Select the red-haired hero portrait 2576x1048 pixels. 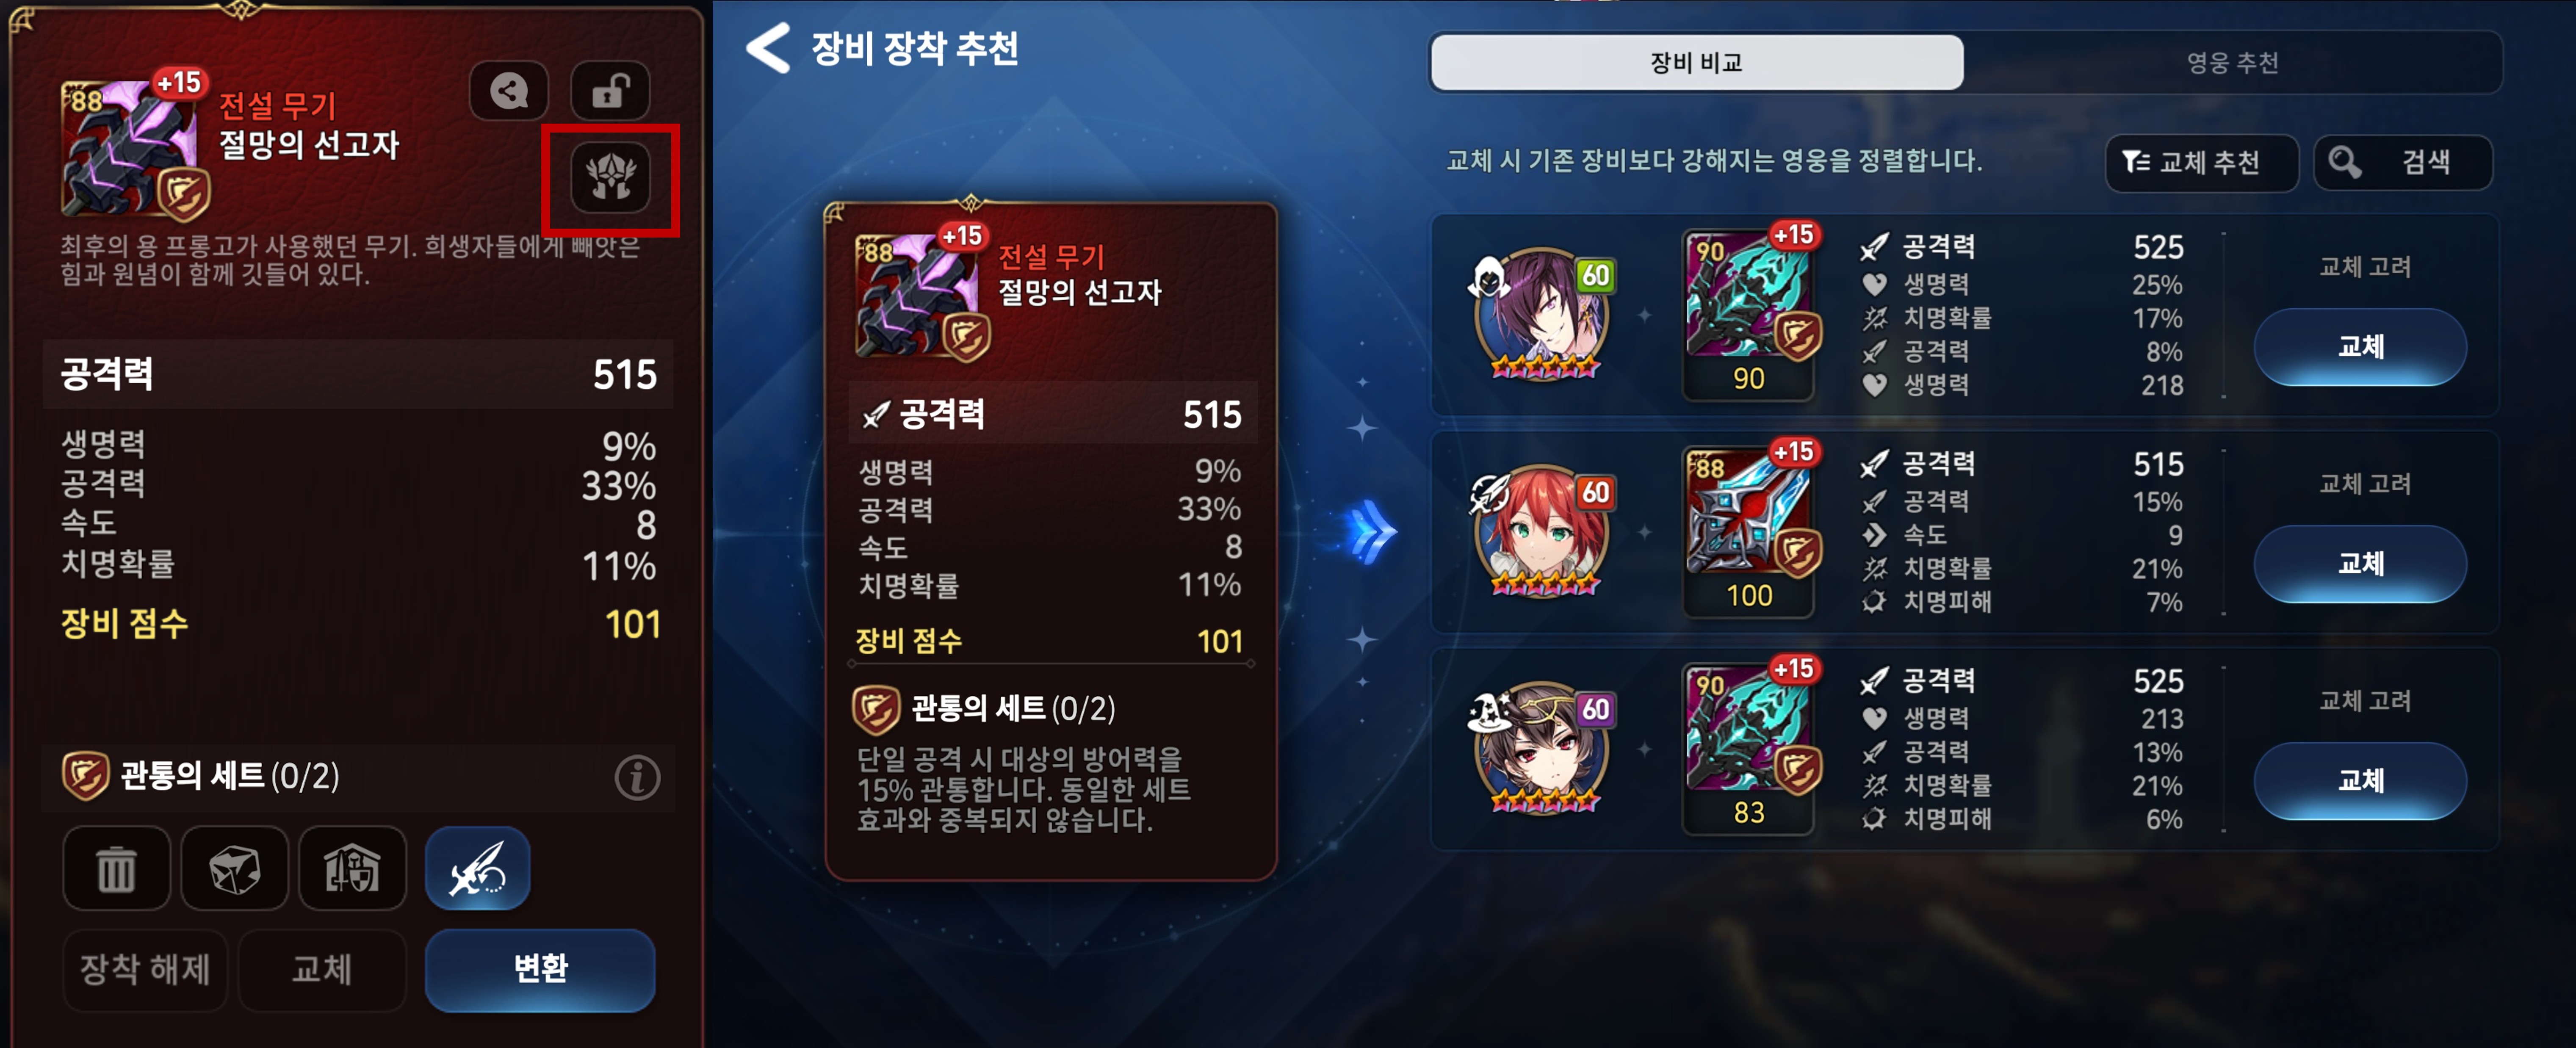pos(1541,531)
